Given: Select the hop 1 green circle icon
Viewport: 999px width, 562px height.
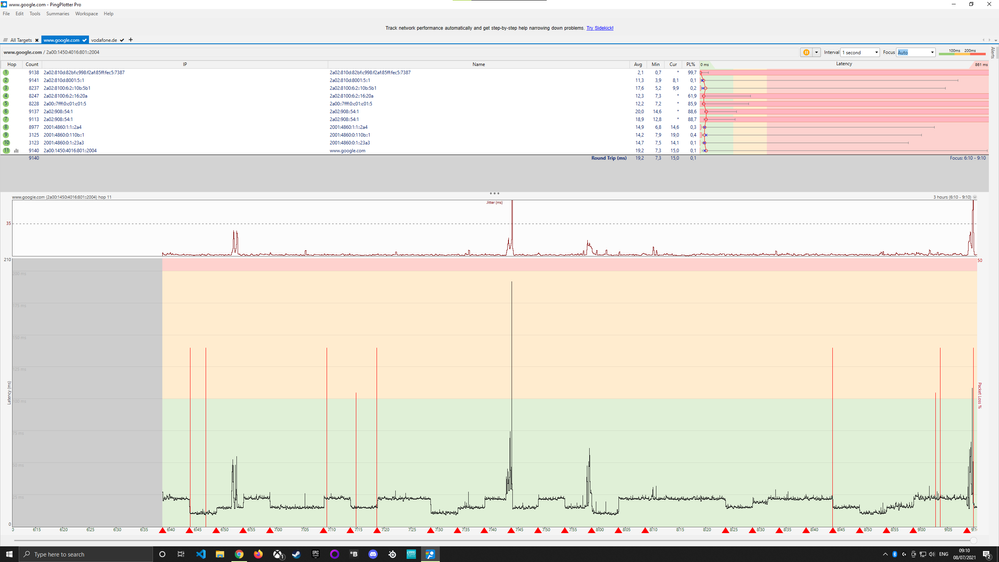Looking at the screenshot, I should coord(6,73).
